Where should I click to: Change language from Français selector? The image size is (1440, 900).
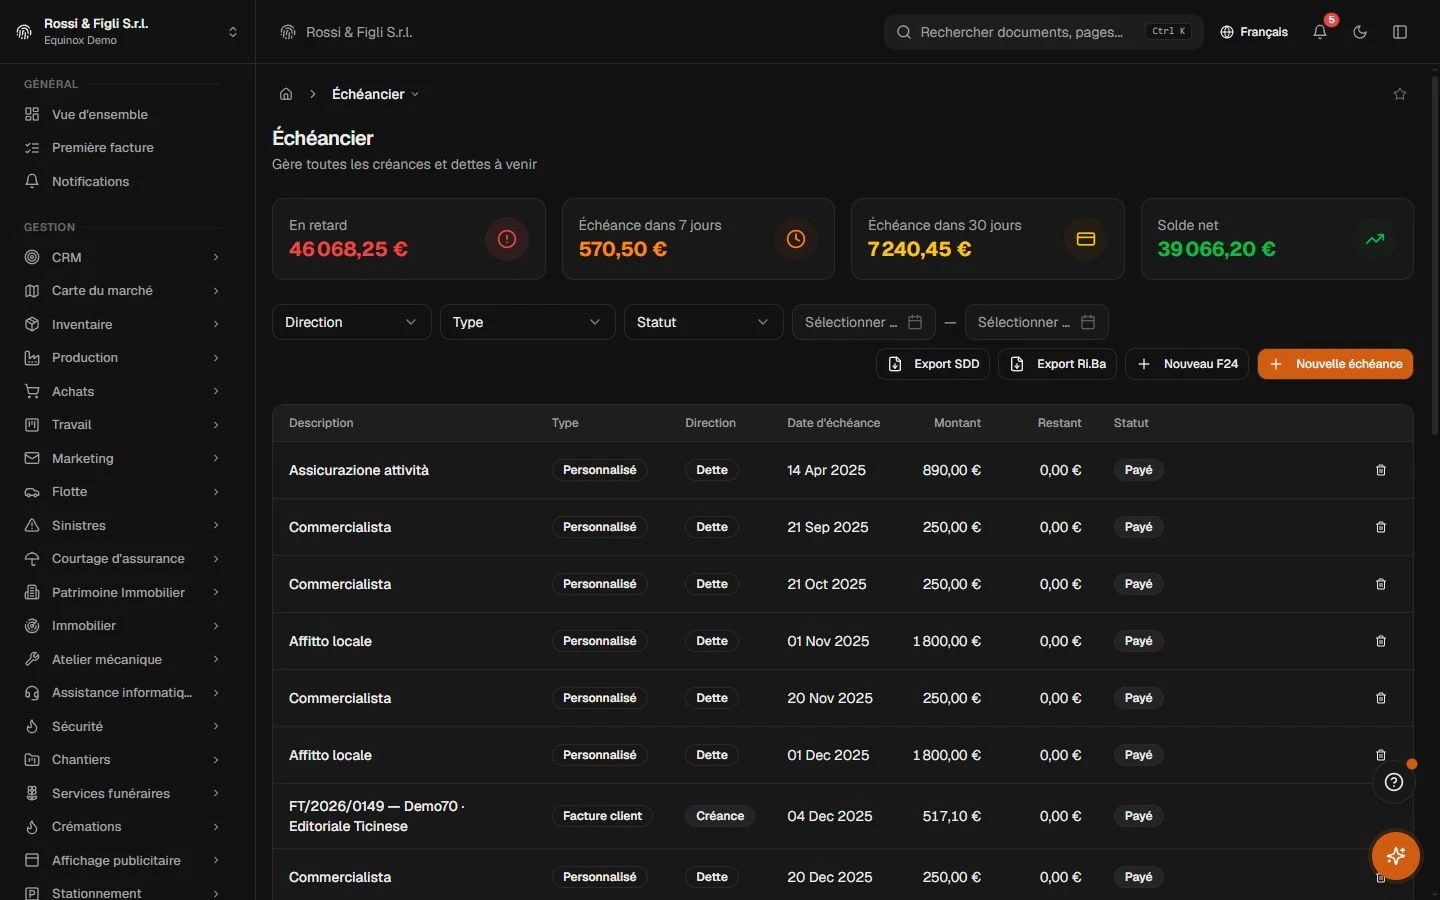1254,32
